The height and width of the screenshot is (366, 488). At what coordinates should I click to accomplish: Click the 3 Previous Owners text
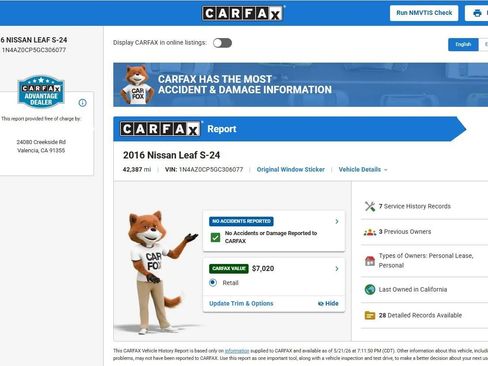pyautogui.click(x=405, y=232)
